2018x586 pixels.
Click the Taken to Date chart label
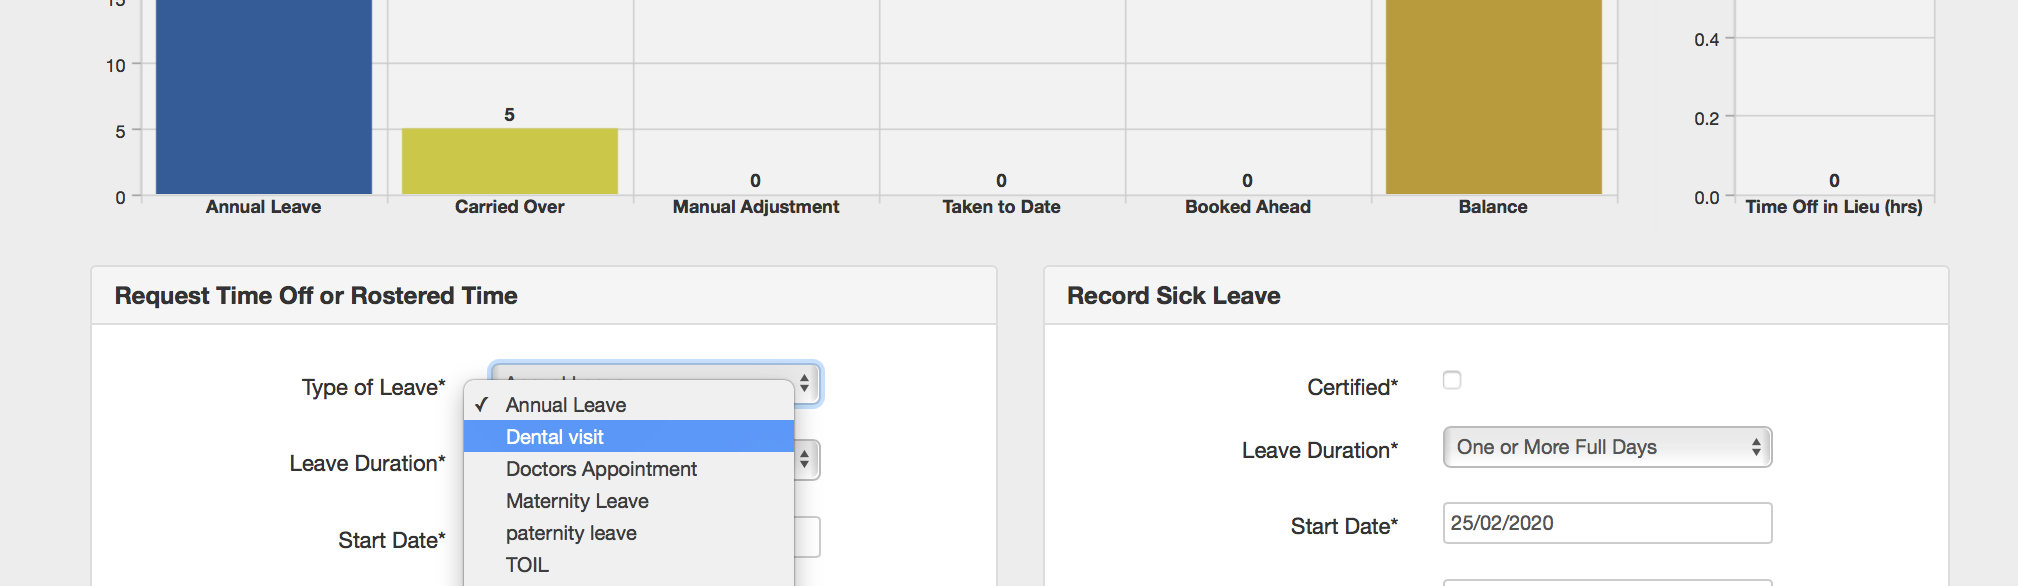tap(1001, 207)
